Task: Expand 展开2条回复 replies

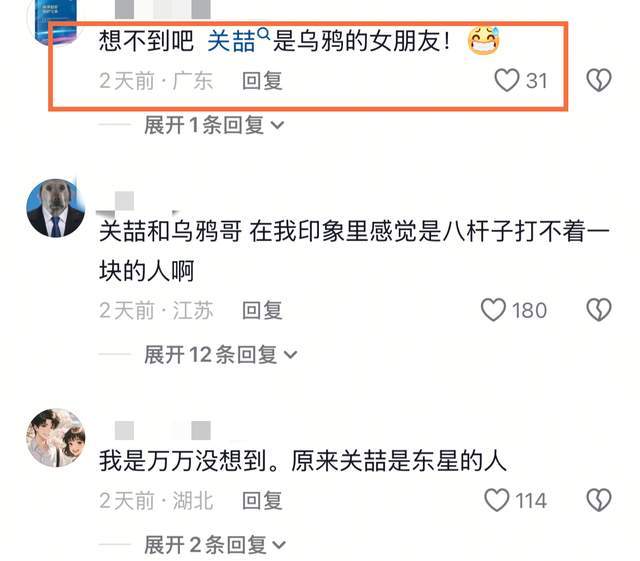Action: (x=215, y=545)
